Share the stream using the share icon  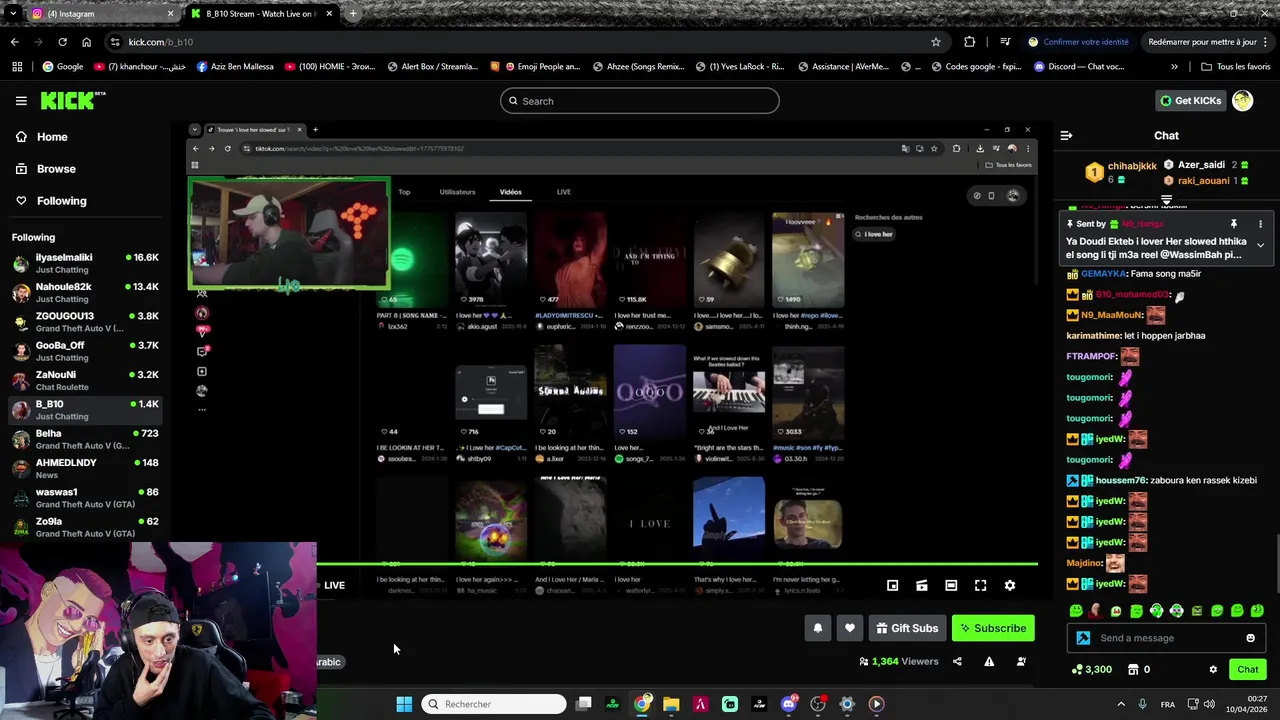(x=957, y=661)
